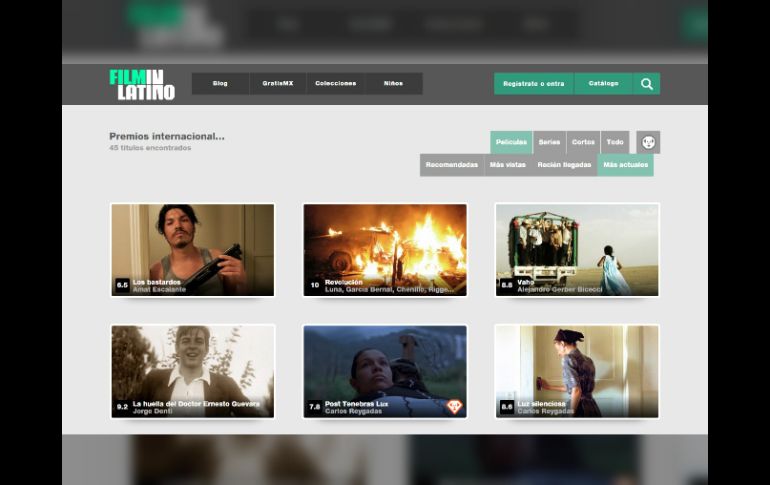Sort by Más vistas
Screen dimensions: 770x485
(508, 165)
